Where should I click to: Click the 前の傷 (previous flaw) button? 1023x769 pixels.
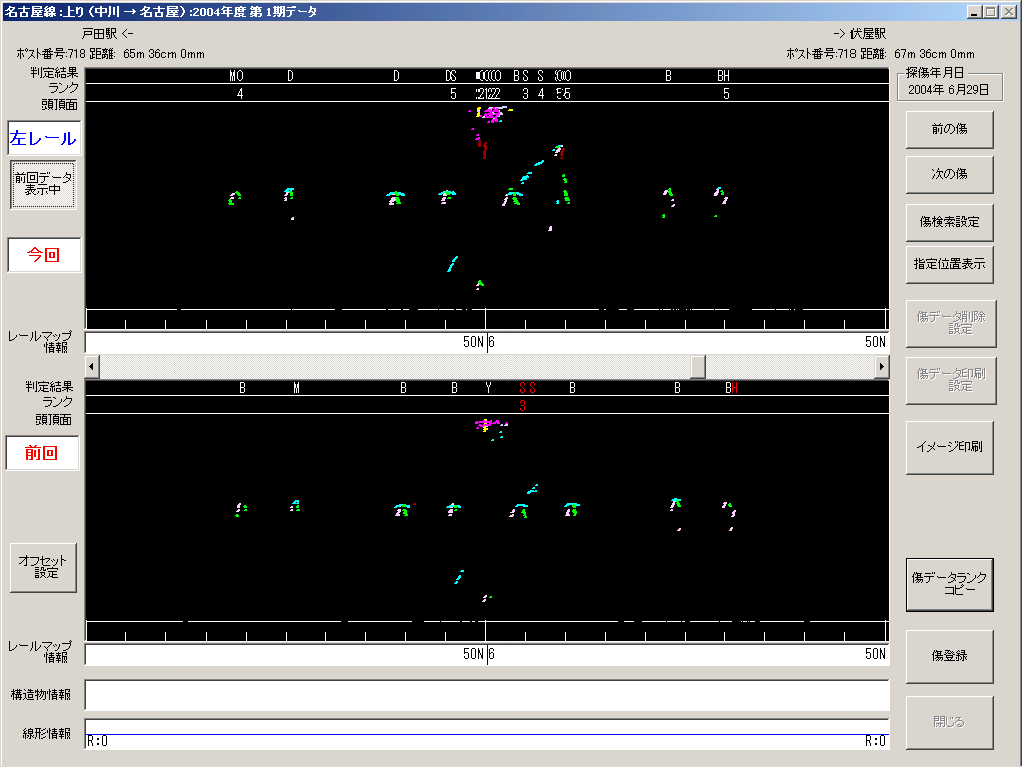pyautogui.click(x=949, y=129)
